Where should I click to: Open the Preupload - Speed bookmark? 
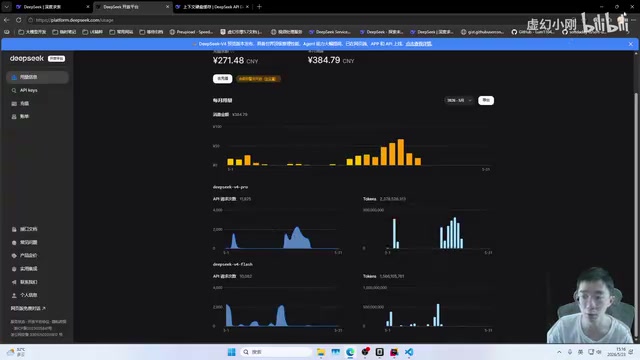tap(191, 32)
